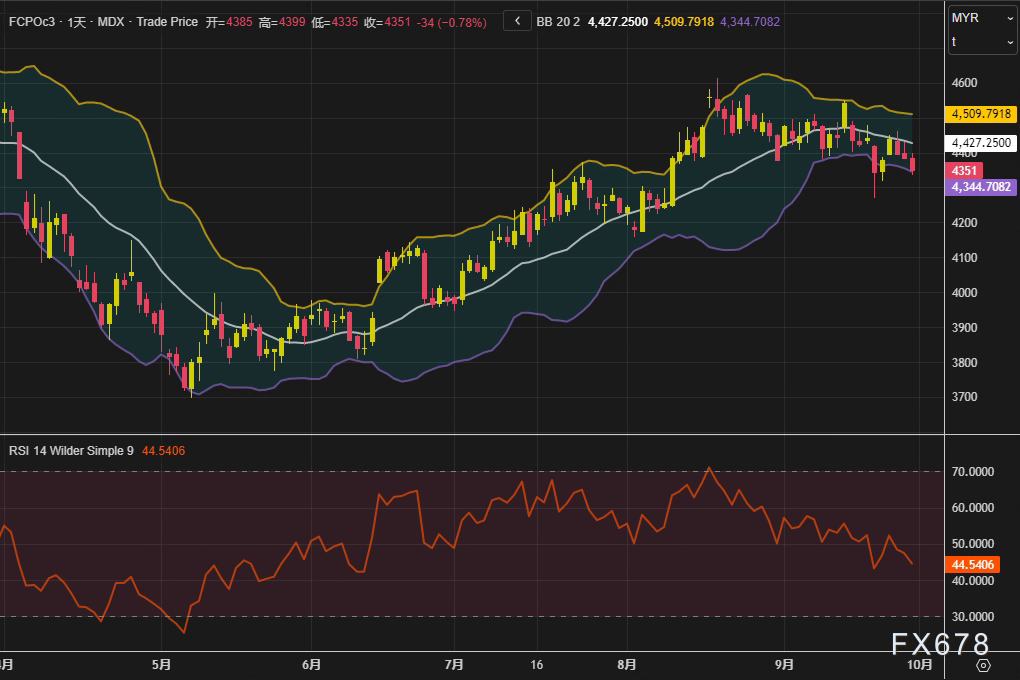
Task: Open chart settings hexagon icon
Action: (983, 665)
